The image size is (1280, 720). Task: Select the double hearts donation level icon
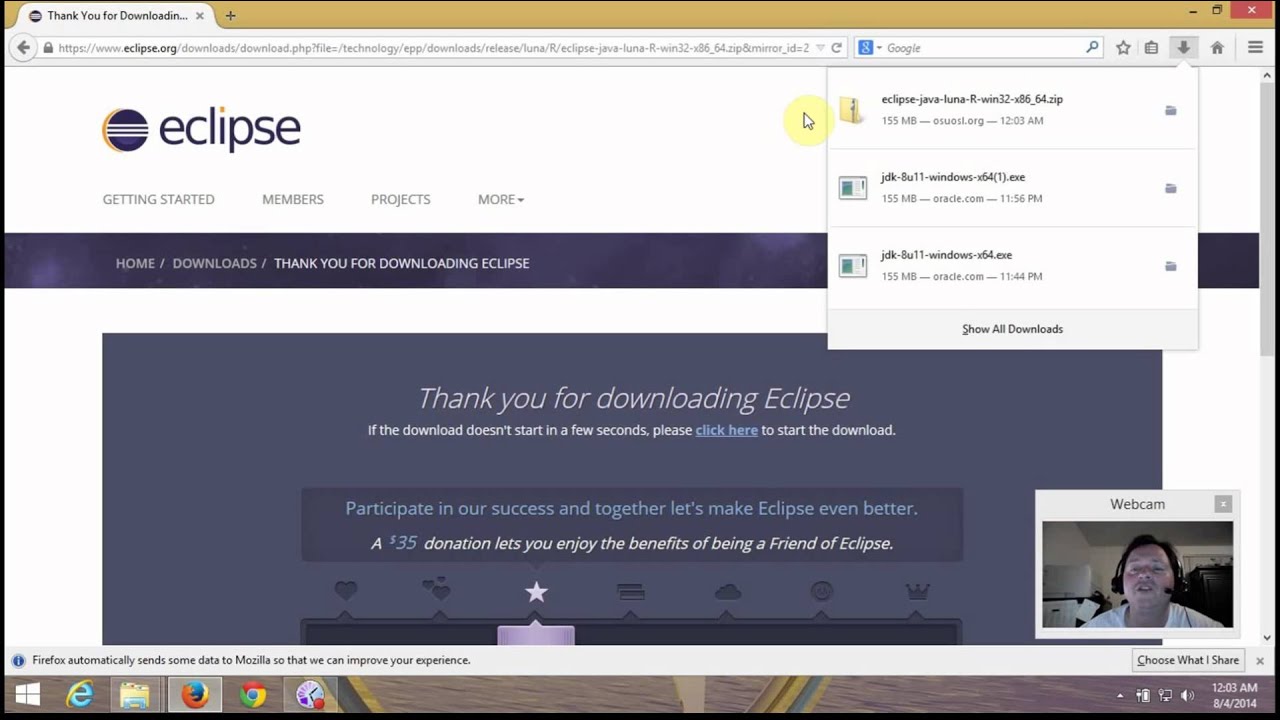pyautogui.click(x=436, y=591)
